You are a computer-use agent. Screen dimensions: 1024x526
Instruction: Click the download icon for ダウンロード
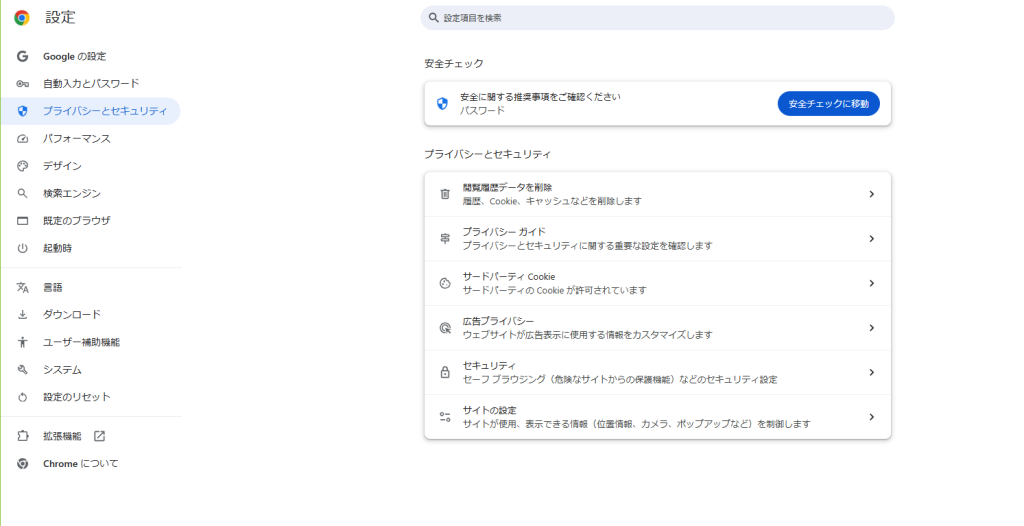[x=22, y=315]
